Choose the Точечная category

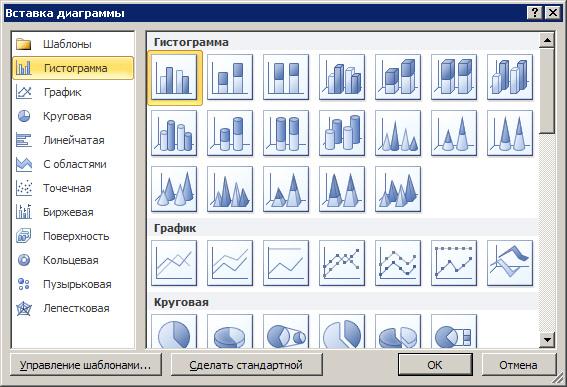(x=73, y=188)
